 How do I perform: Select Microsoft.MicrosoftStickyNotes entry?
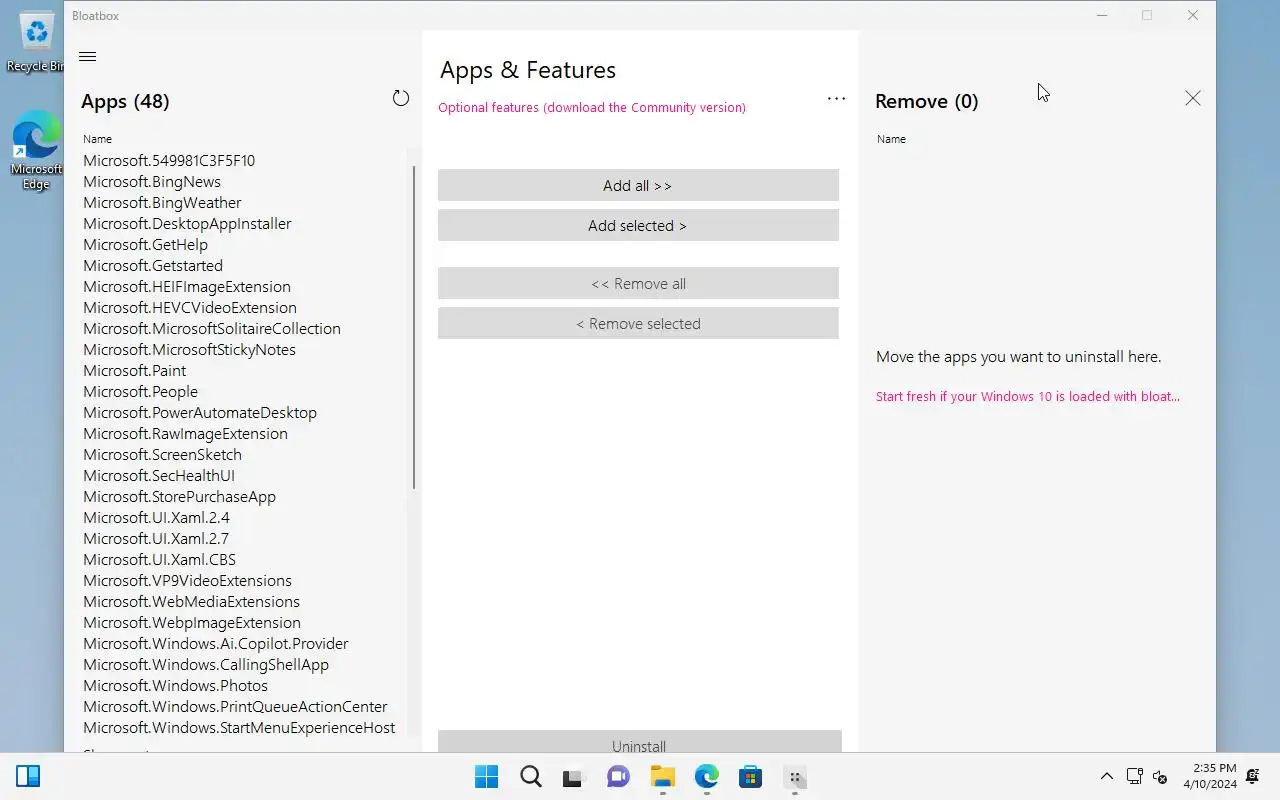click(189, 349)
